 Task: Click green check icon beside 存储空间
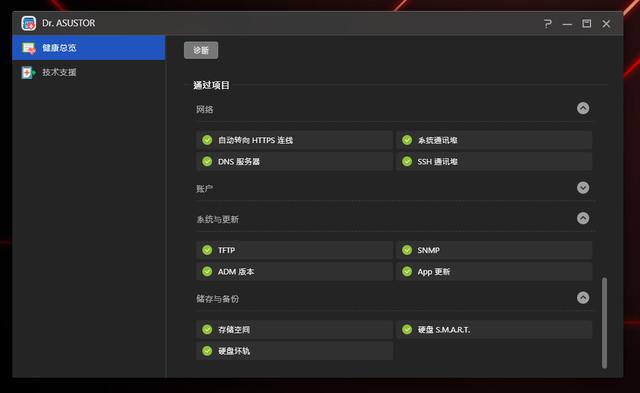(207, 329)
